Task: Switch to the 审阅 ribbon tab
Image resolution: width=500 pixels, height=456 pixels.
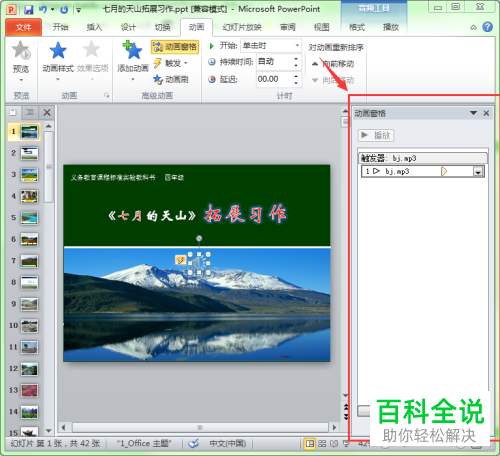Action: pyautogui.click(x=288, y=27)
